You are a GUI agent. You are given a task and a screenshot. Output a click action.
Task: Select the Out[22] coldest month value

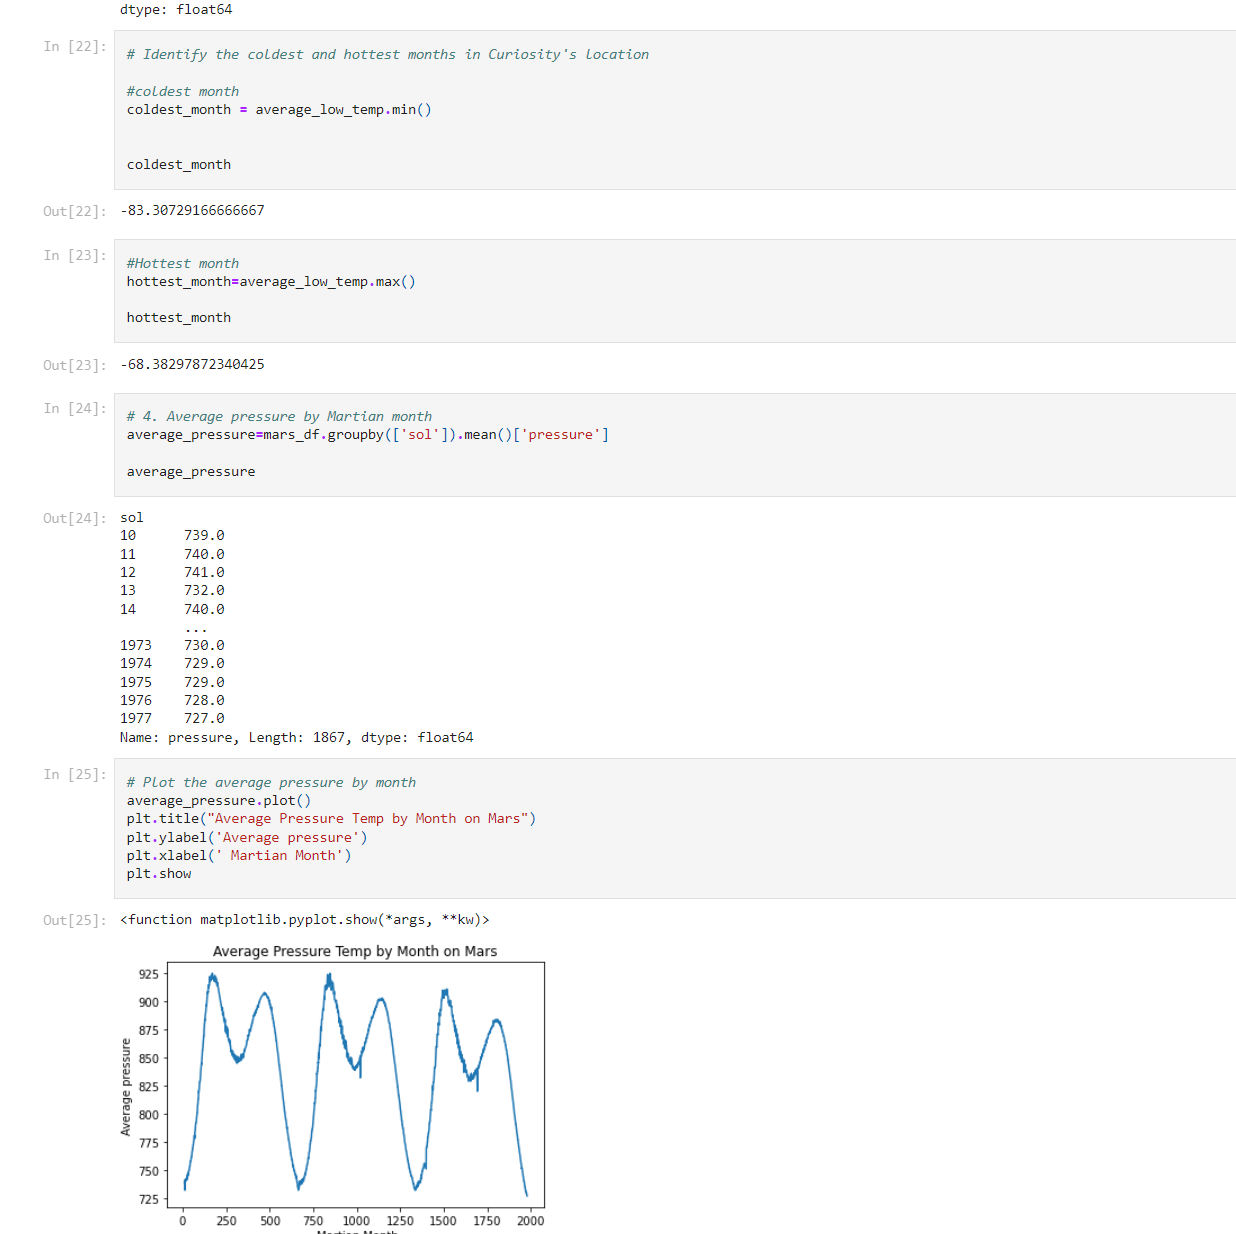point(191,210)
